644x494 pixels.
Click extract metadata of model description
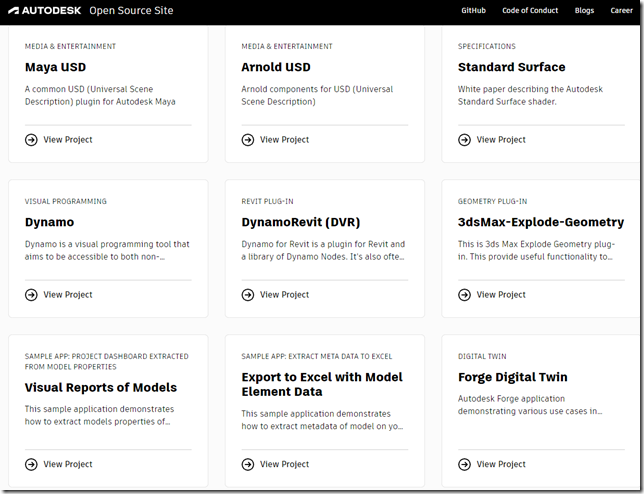pos(322,420)
